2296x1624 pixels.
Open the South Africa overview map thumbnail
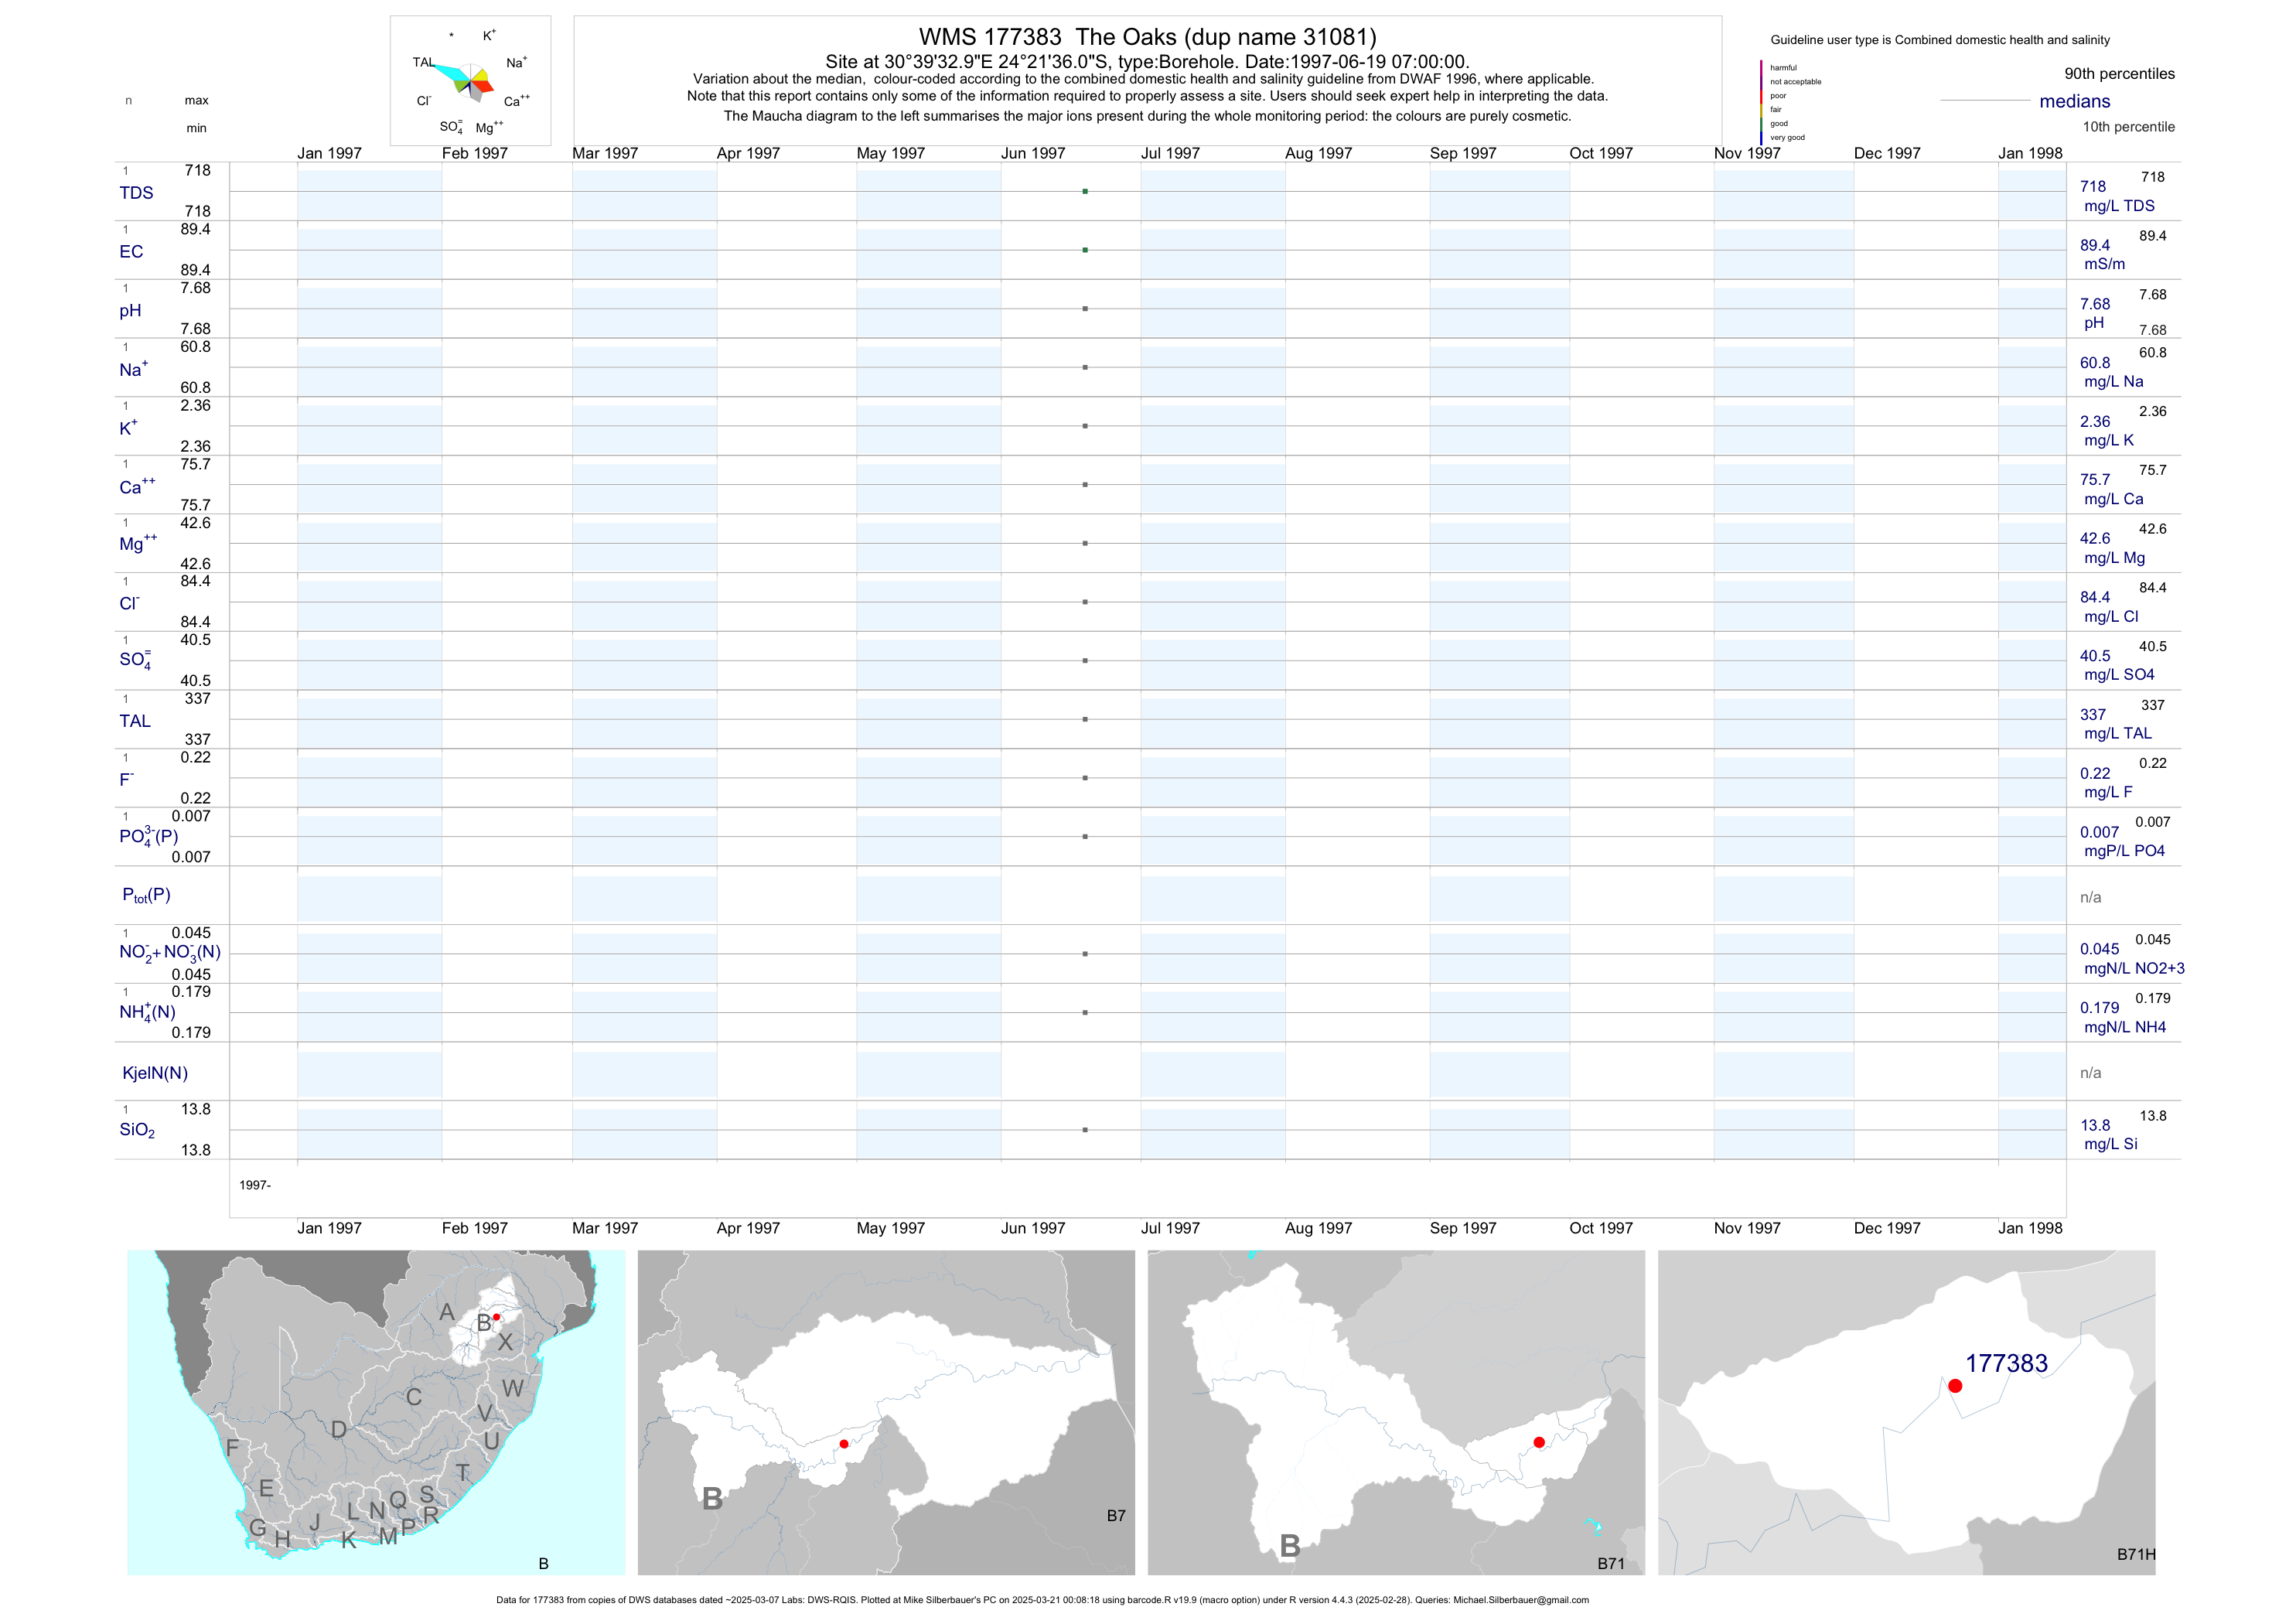(376, 1412)
